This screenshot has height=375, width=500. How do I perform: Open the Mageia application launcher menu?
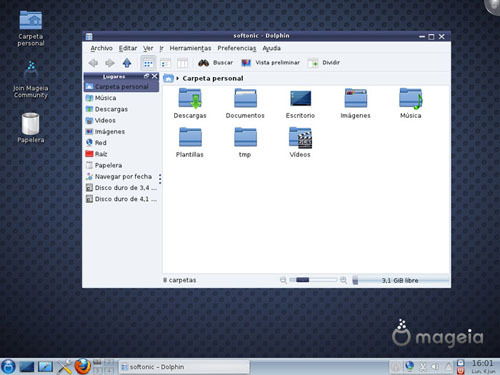[x=8, y=367]
